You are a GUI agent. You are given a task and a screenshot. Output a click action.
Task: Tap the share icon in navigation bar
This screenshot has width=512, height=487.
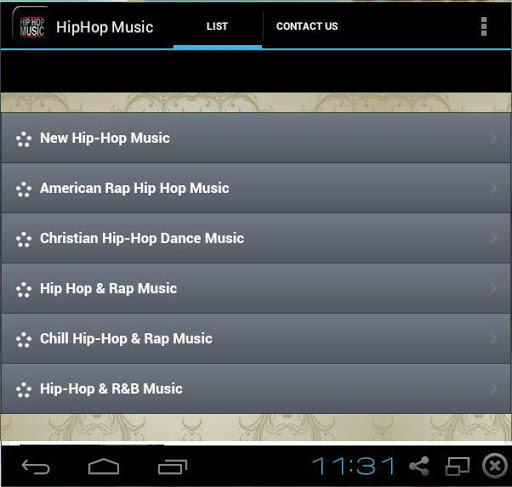tap(419, 466)
